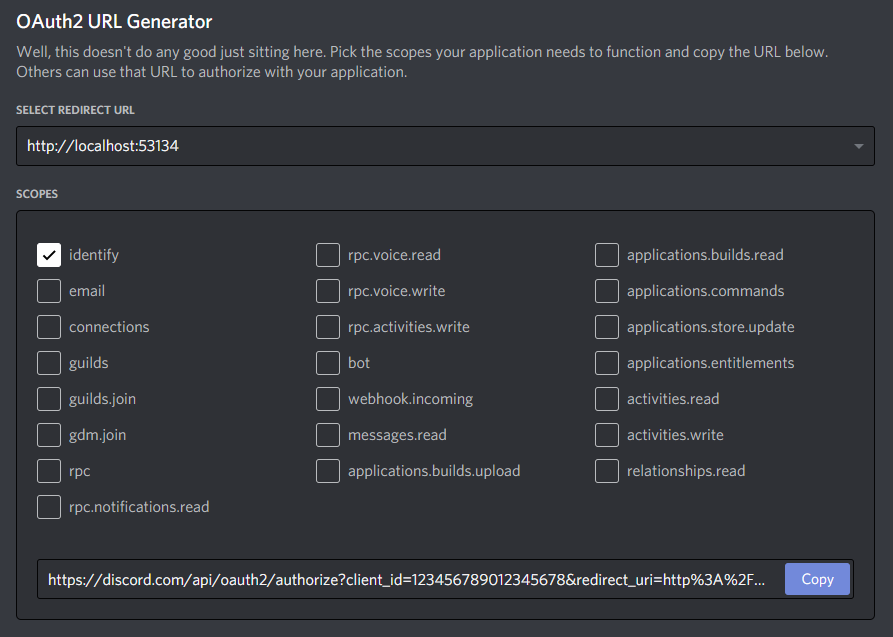Image resolution: width=893 pixels, height=637 pixels.
Task: Enable the guilds scope checkbox
Action: (49, 362)
